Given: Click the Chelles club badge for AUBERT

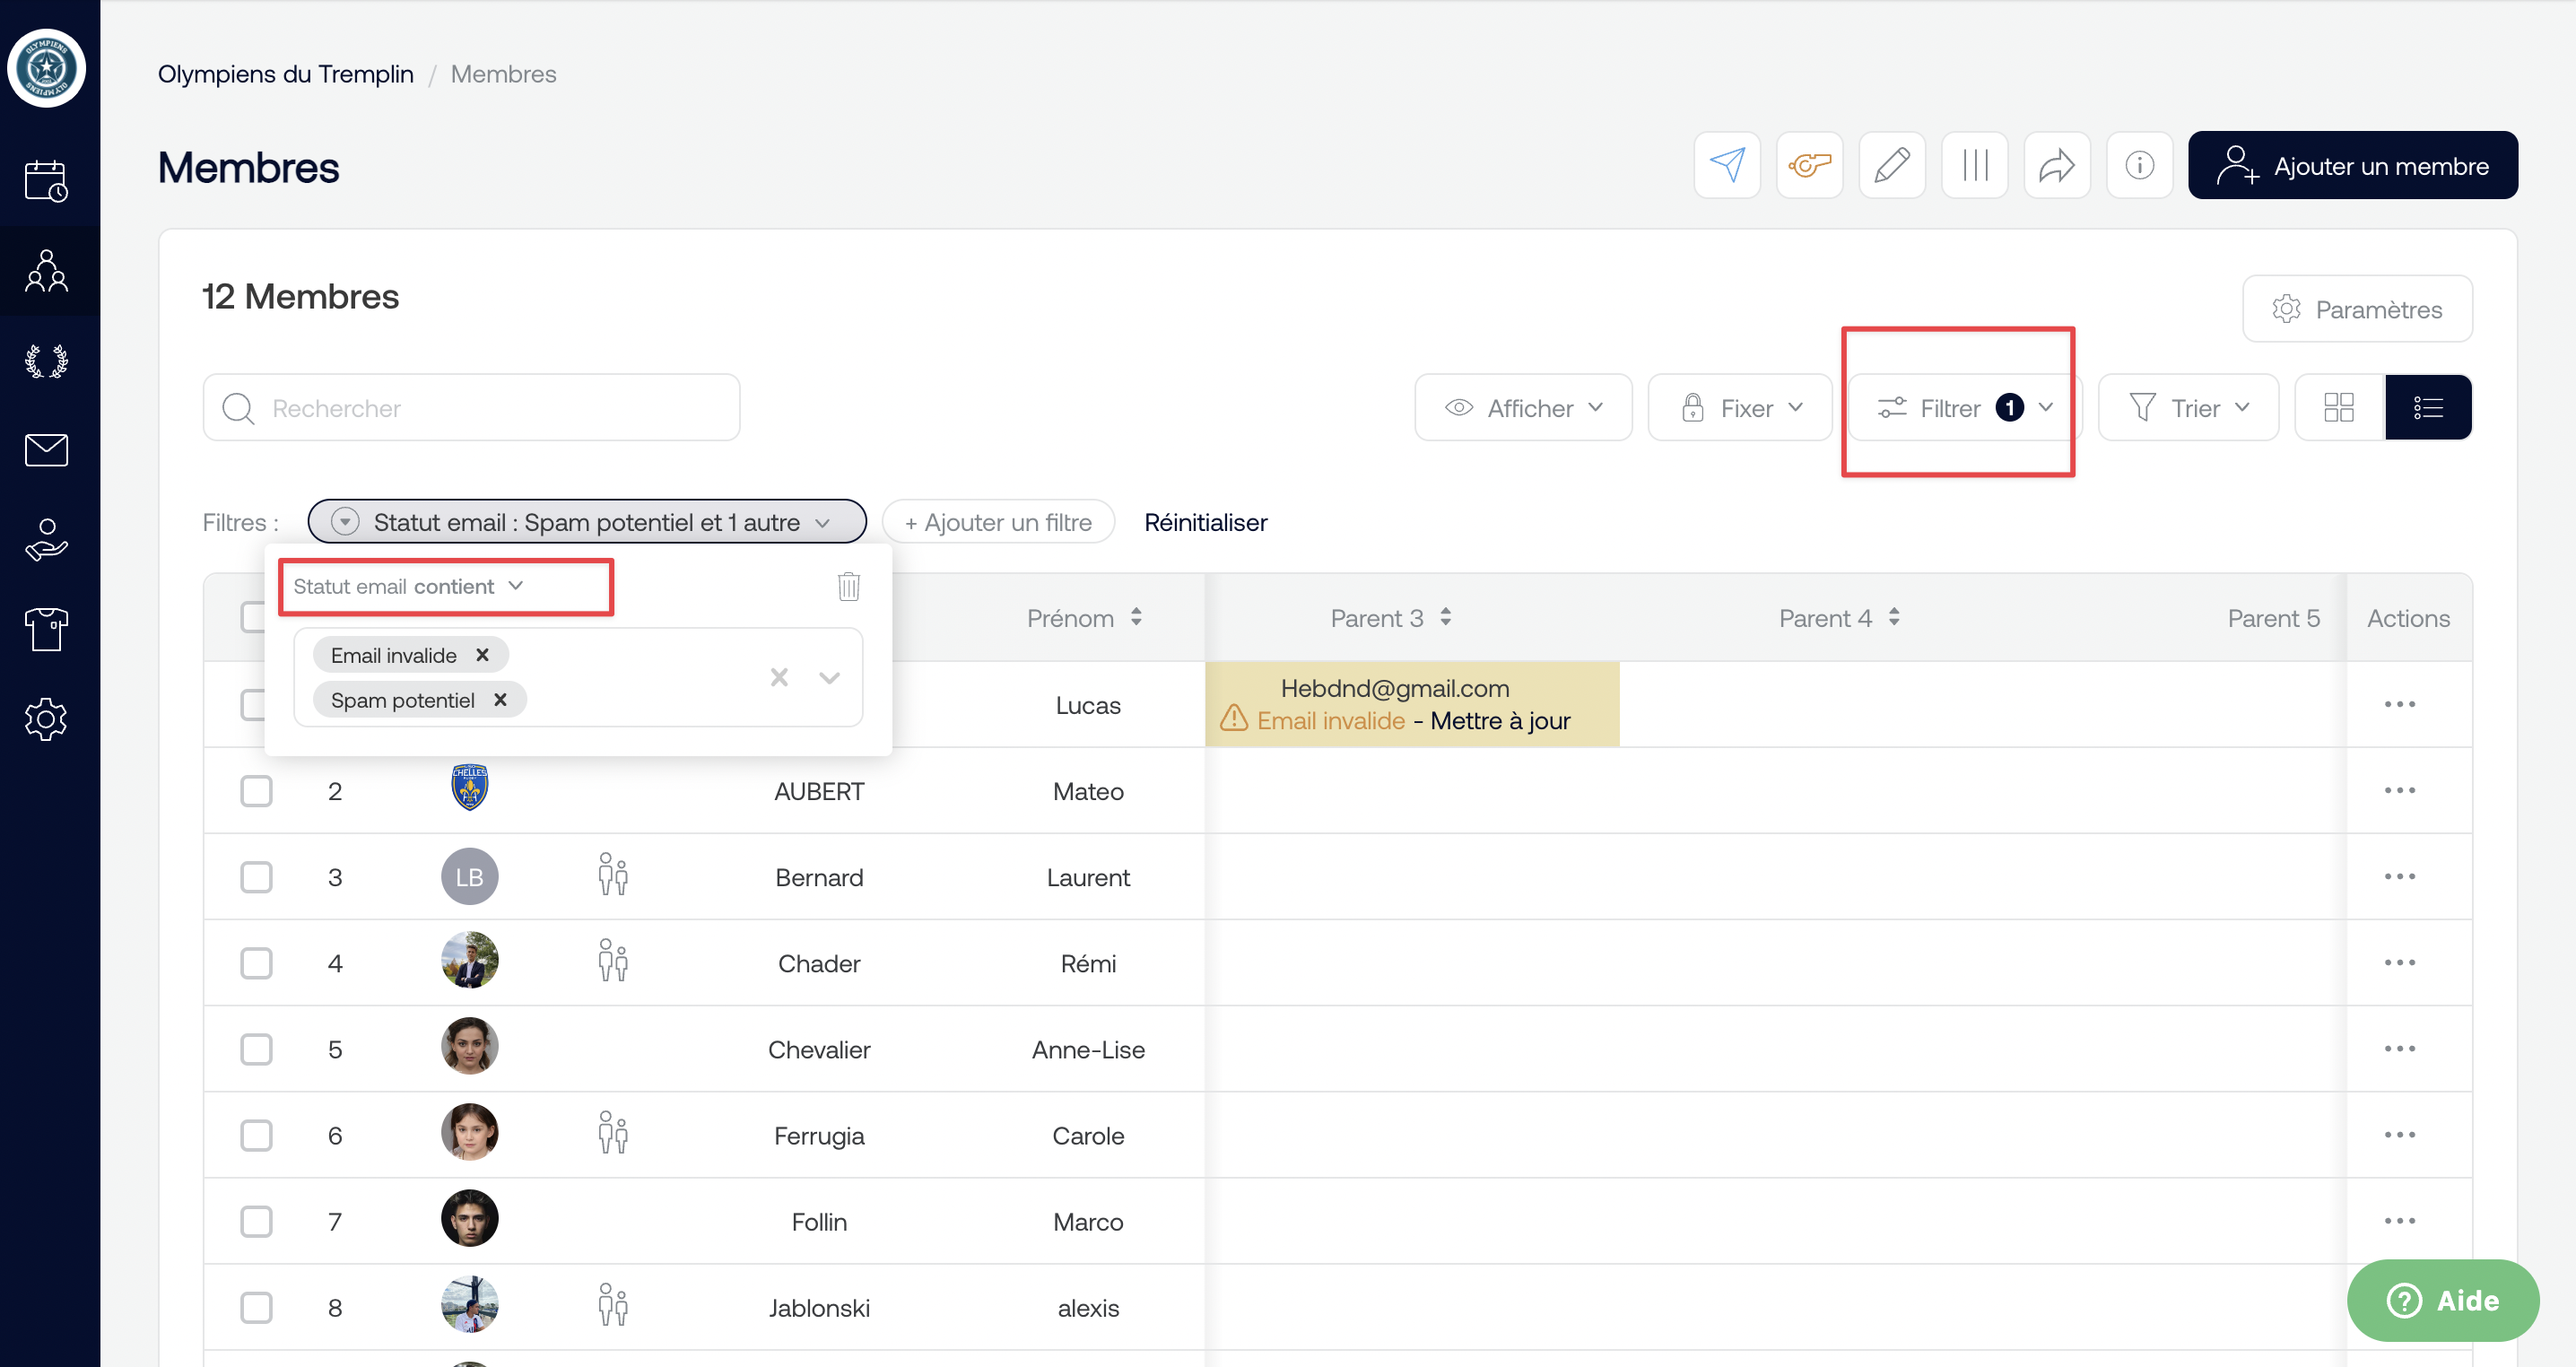Looking at the screenshot, I should coord(469,787).
